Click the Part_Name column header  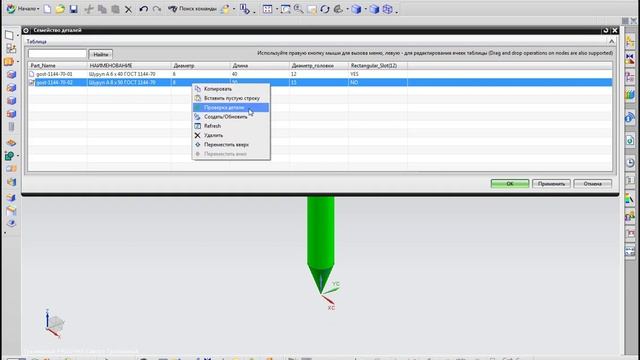(58, 66)
